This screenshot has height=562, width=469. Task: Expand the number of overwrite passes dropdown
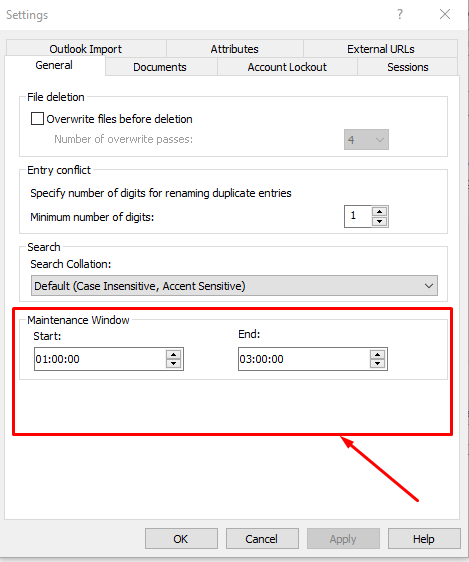[x=366, y=139]
